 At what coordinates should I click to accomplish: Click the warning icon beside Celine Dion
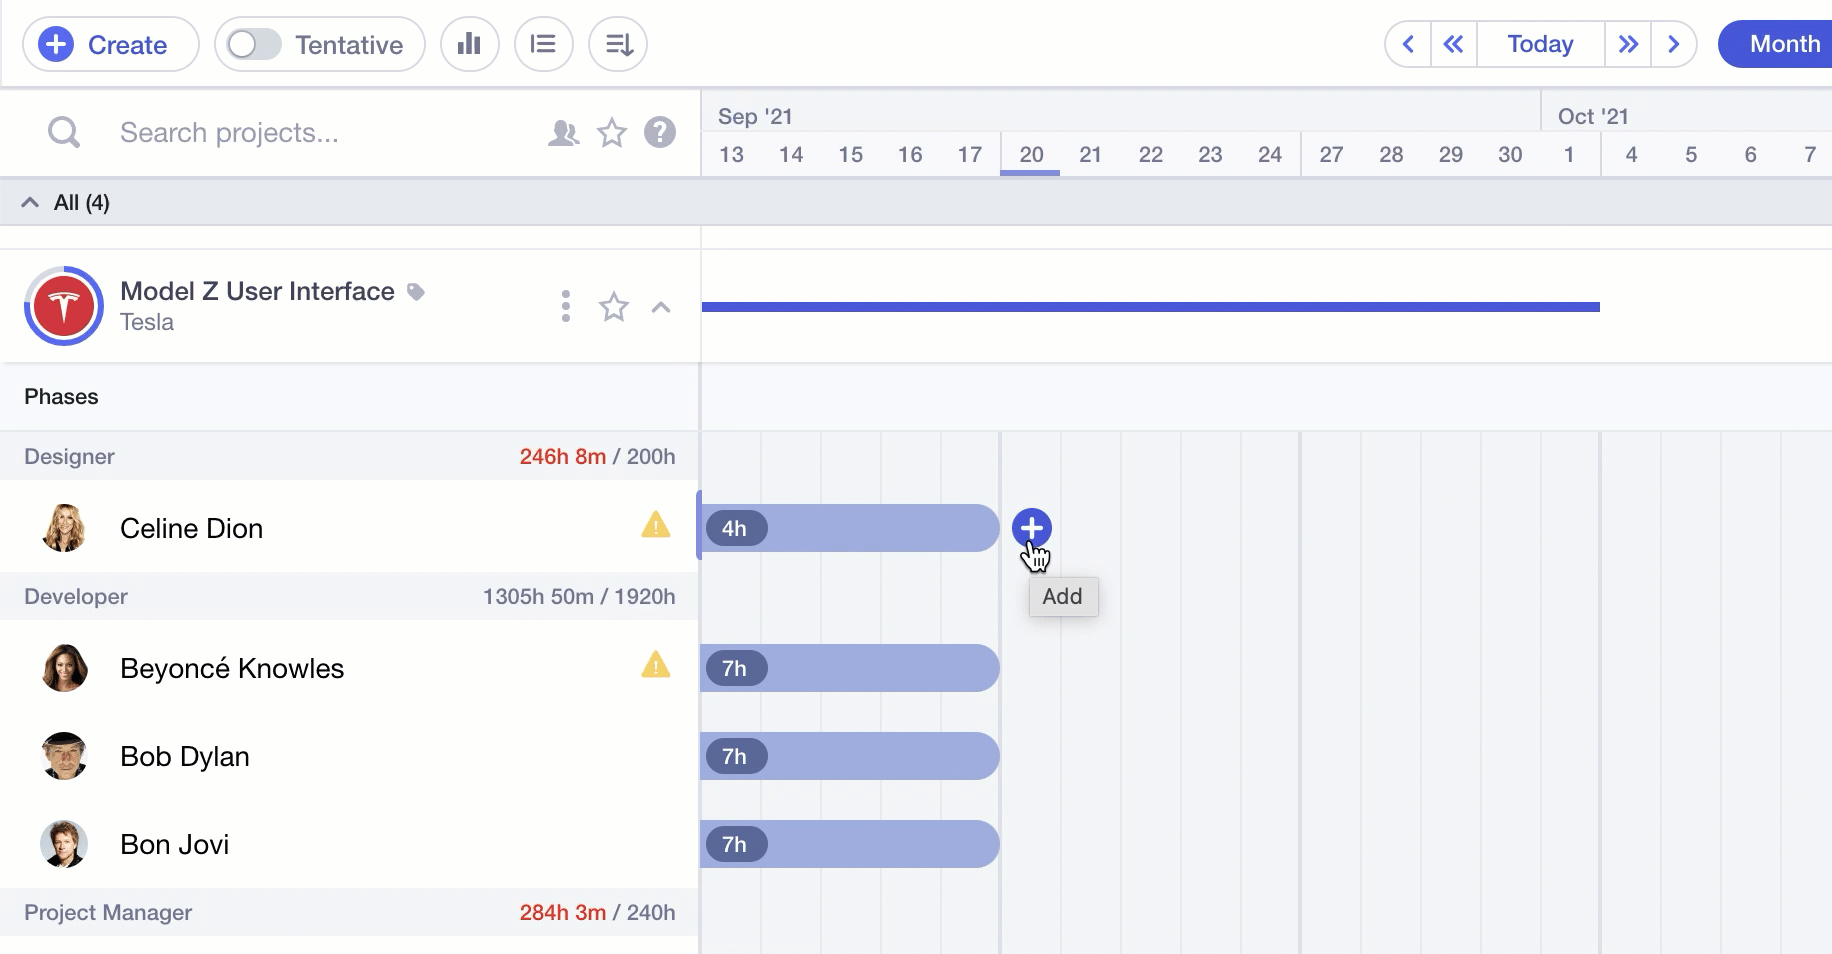click(x=657, y=525)
